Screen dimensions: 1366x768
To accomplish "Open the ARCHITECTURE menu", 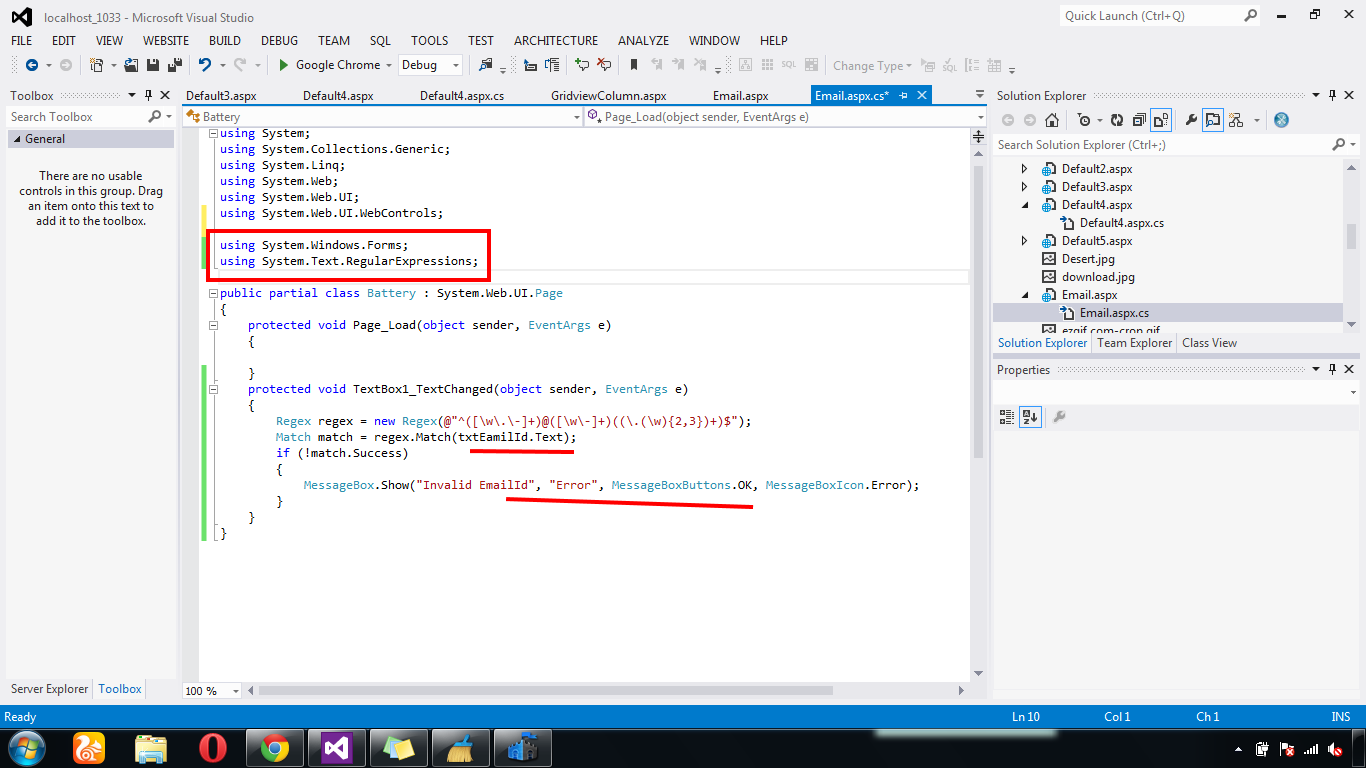I will click(555, 41).
